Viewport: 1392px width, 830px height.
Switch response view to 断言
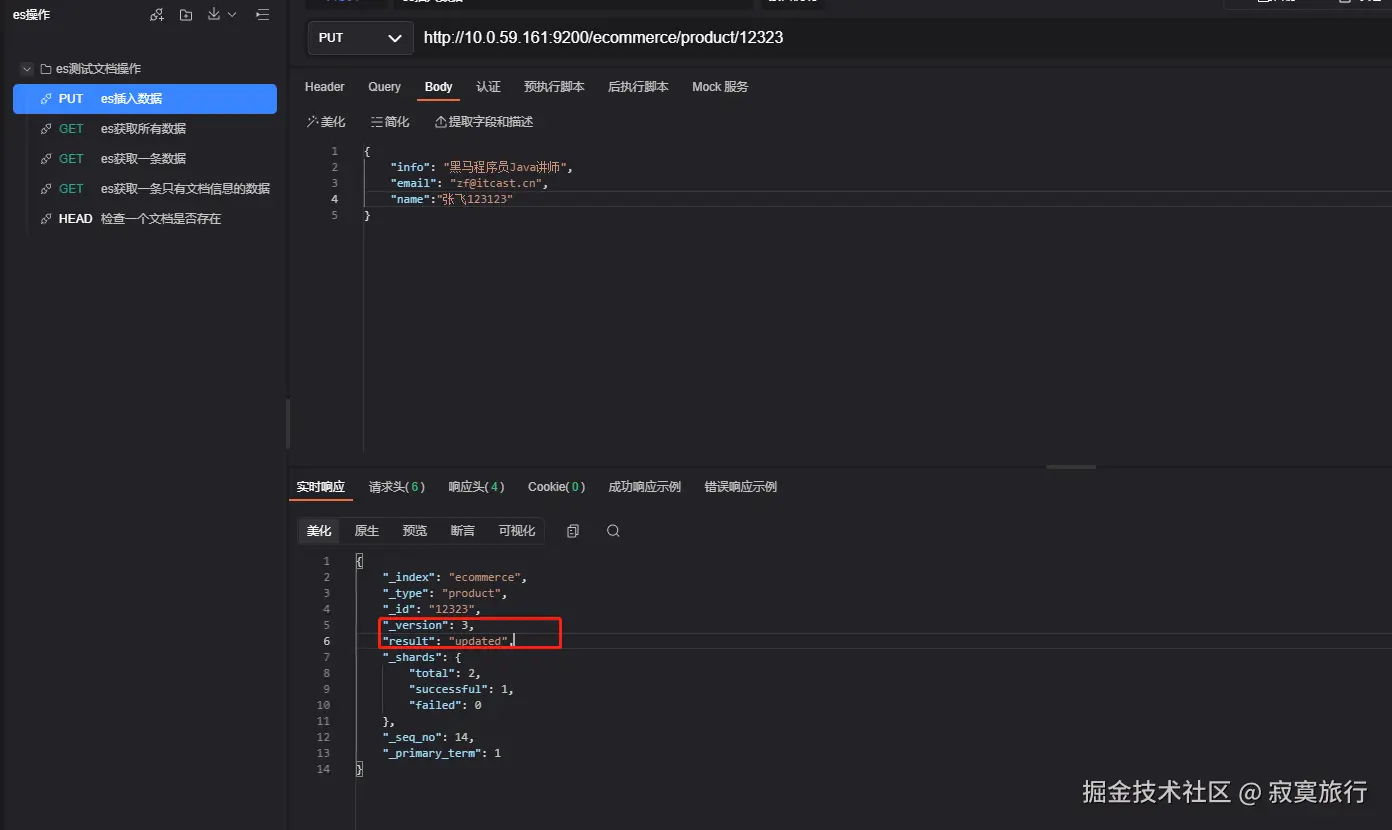pos(463,531)
